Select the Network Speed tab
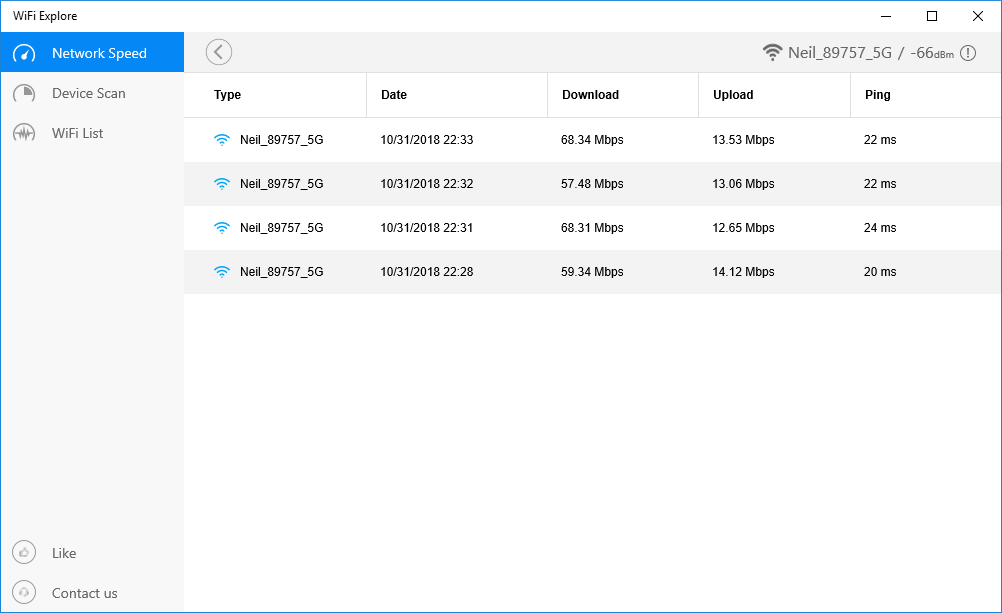Screen dimensions: 1002x613 (99, 53)
